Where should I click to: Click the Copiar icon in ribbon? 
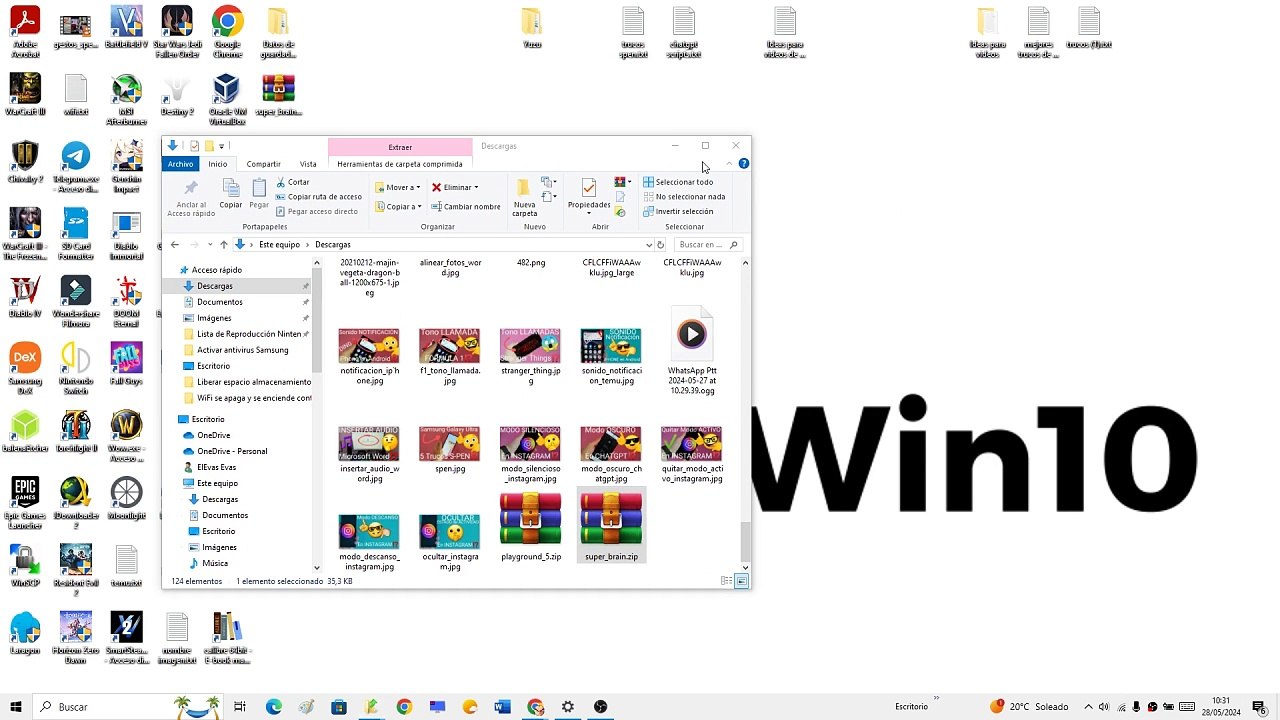[x=231, y=188]
